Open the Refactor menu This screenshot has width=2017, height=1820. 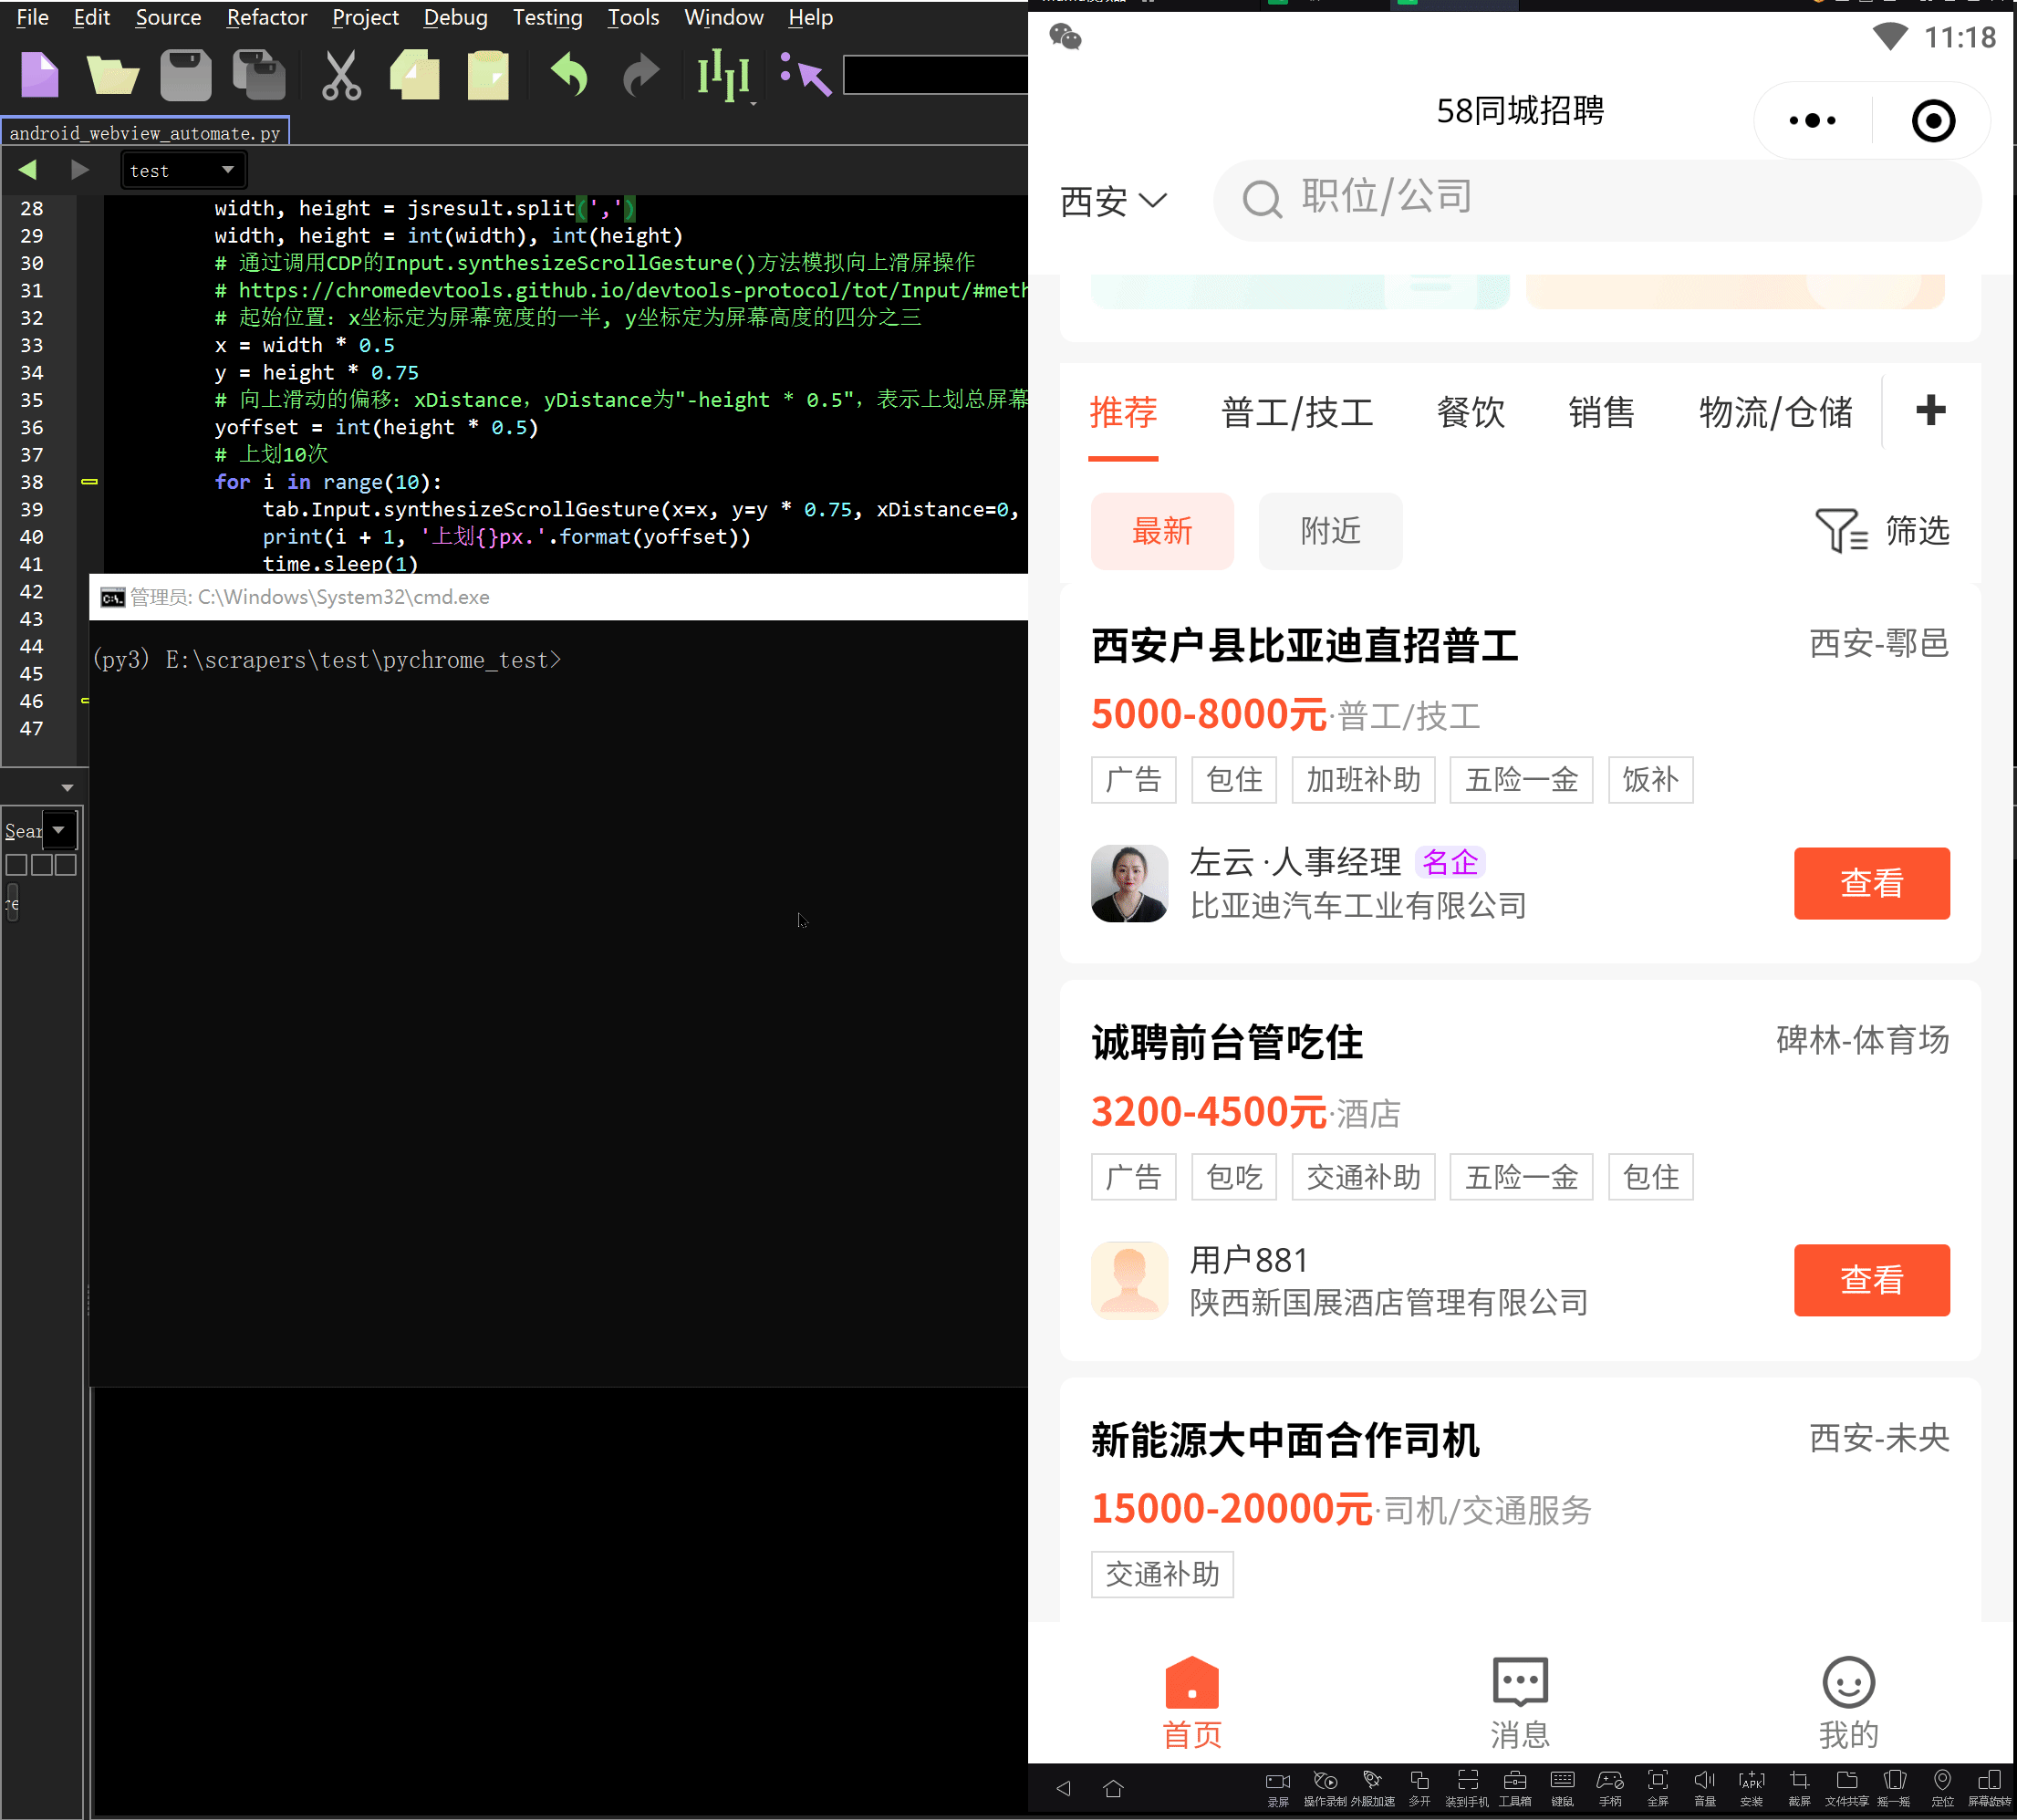(266, 17)
